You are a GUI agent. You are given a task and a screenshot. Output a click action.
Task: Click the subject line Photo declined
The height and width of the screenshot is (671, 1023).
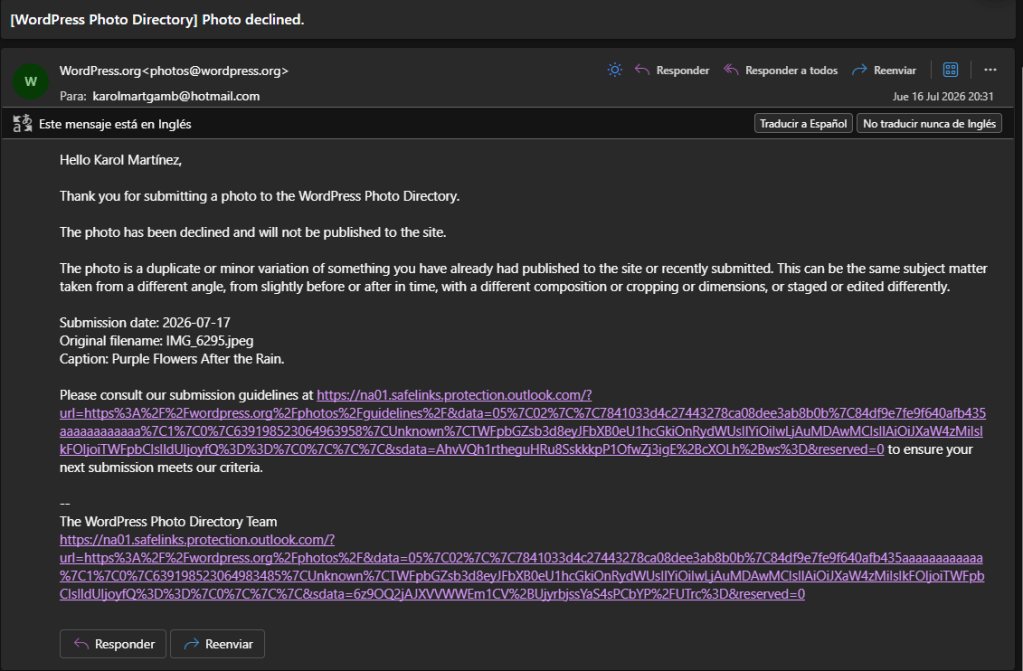click(157, 20)
